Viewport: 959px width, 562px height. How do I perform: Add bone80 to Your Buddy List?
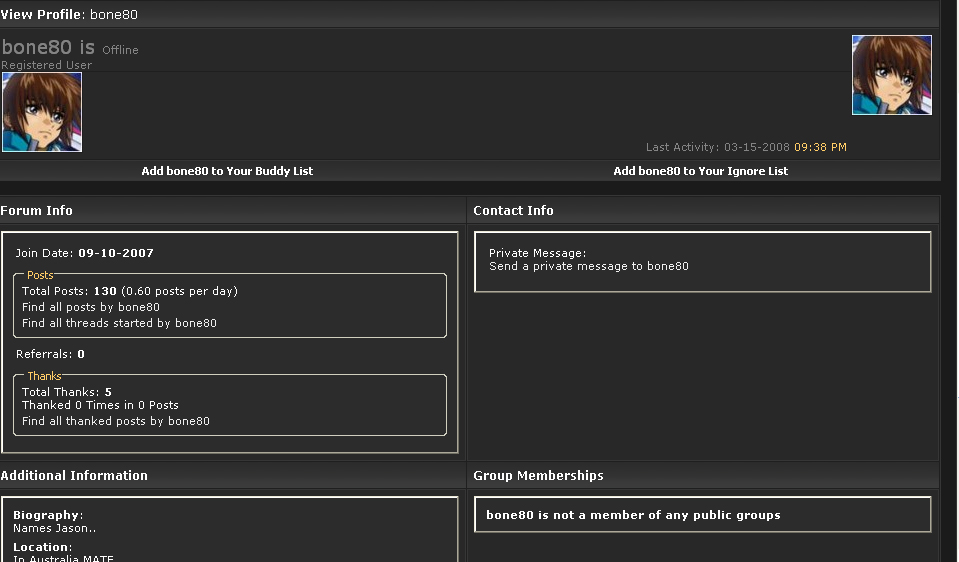tap(227, 171)
